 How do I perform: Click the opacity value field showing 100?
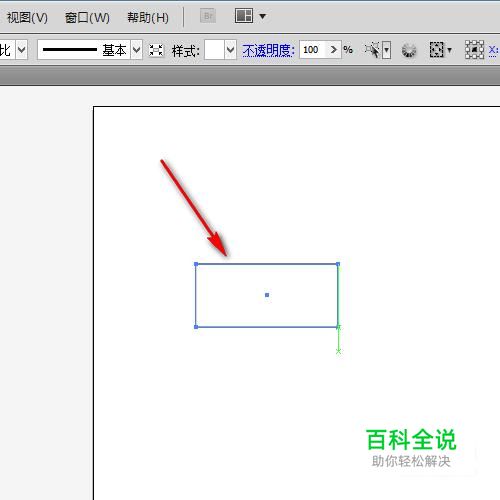312,50
